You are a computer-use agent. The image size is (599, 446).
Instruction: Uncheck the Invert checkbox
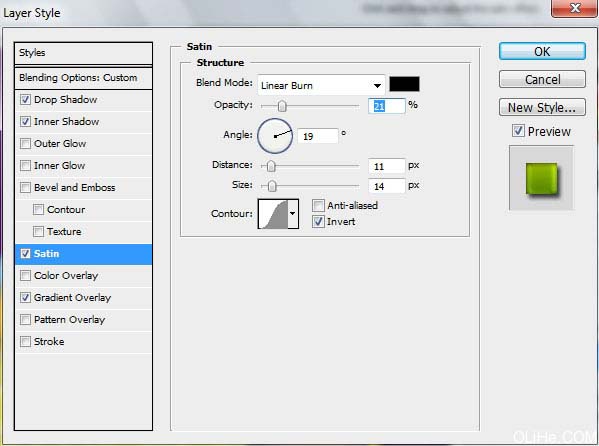coord(318,222)
